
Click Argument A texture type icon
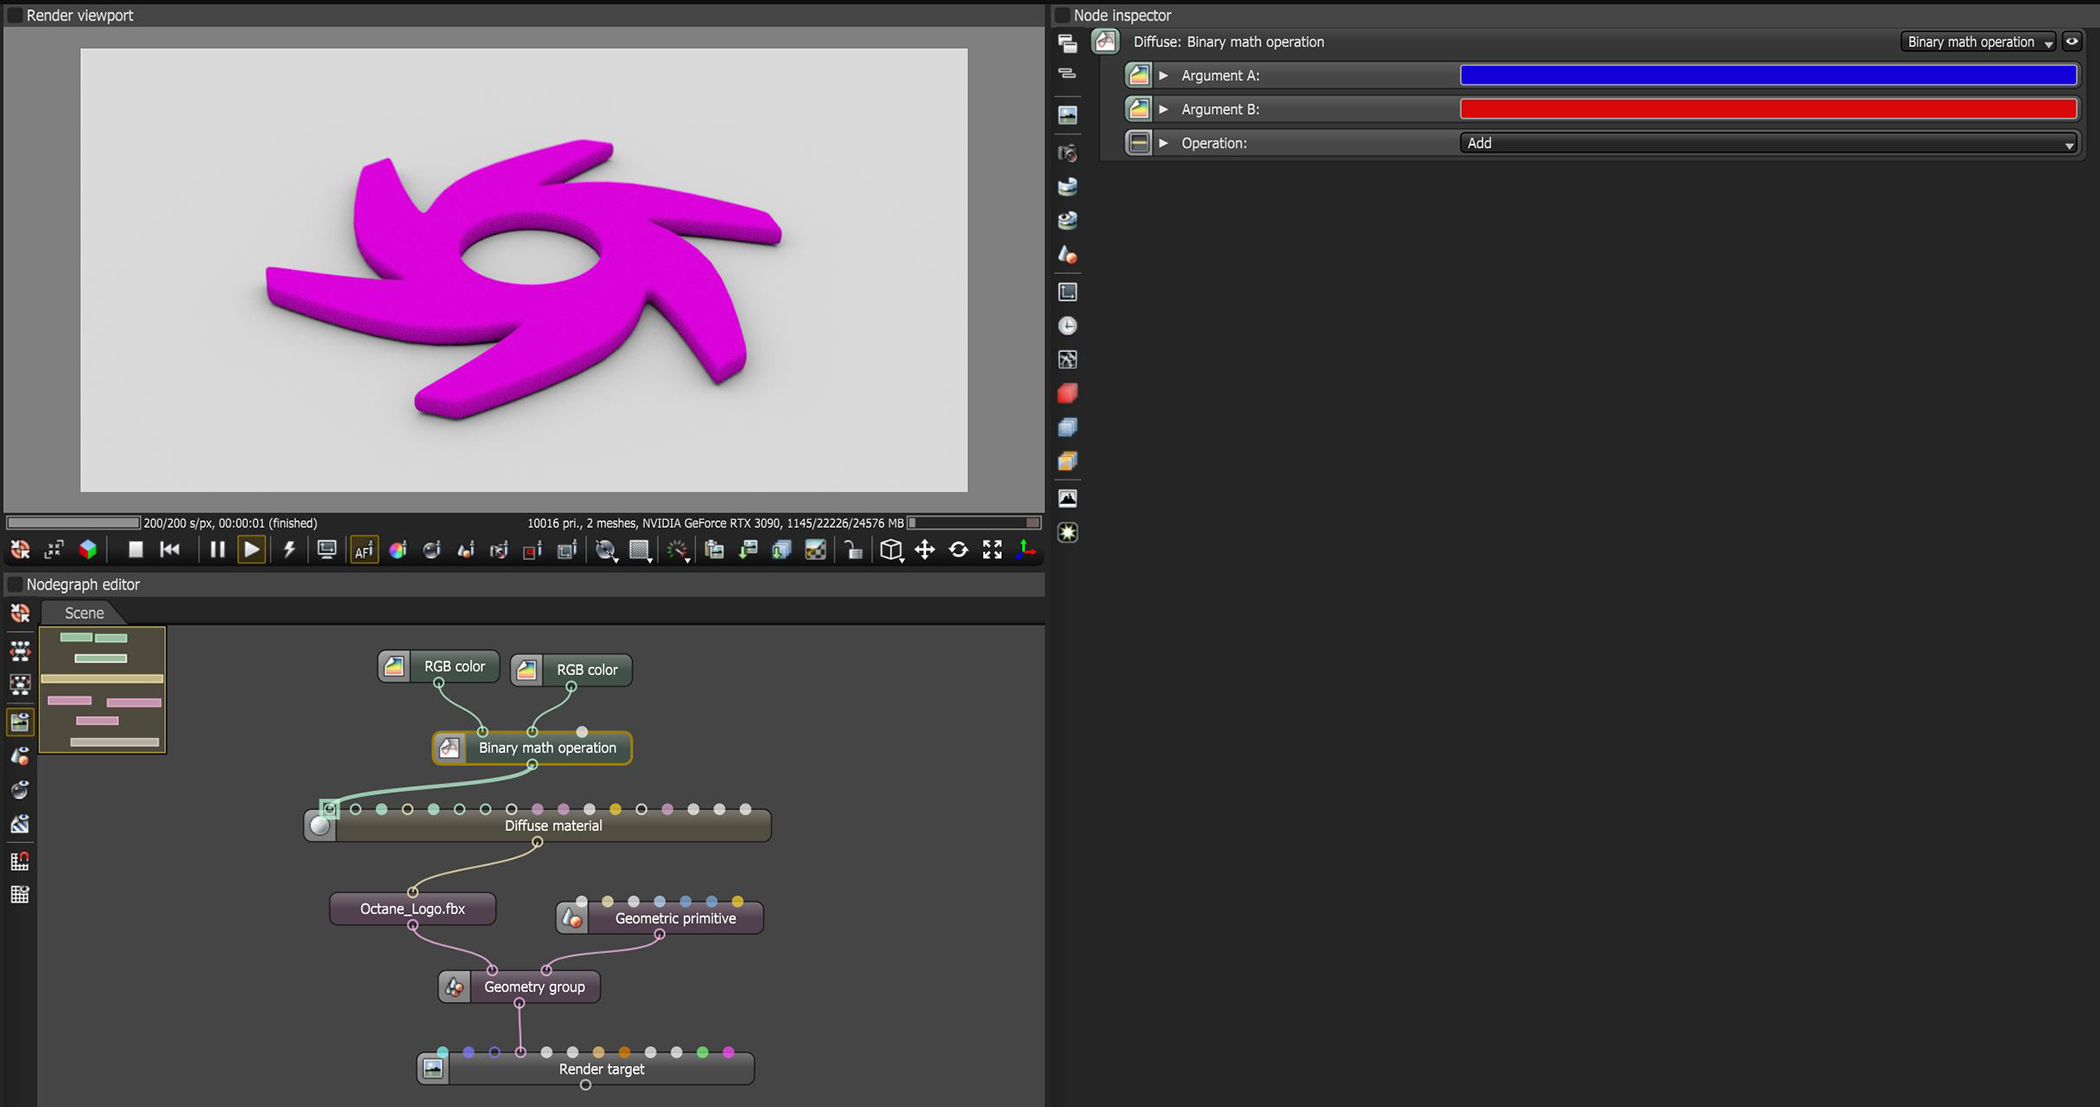(x=1138, y=75)
